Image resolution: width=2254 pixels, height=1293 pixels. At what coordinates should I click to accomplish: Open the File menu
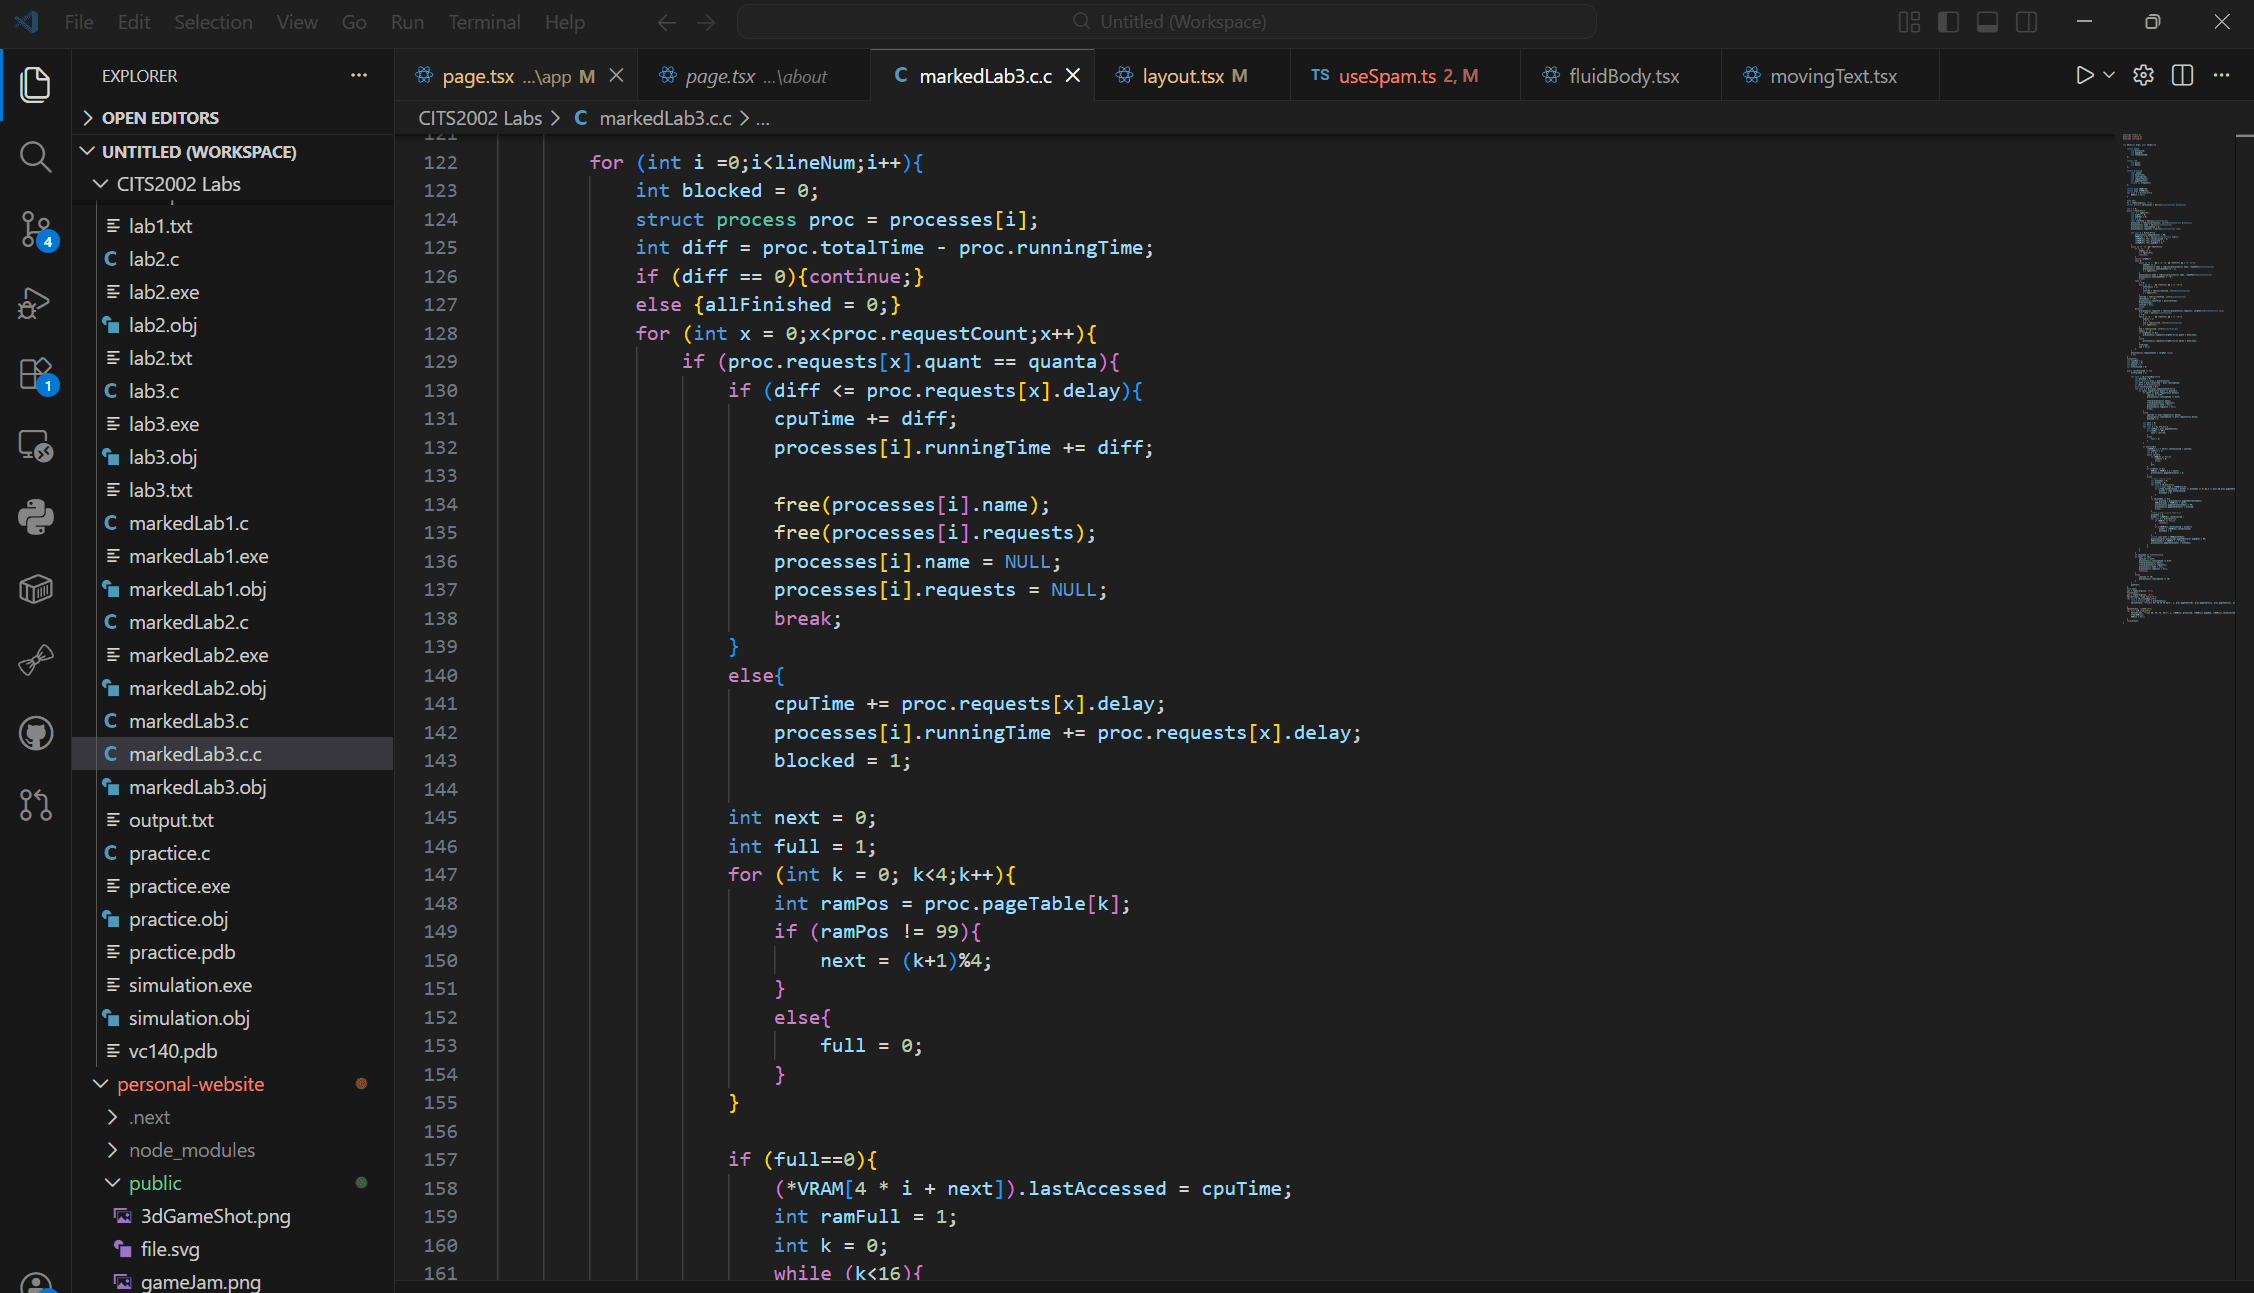click(78, 22)
